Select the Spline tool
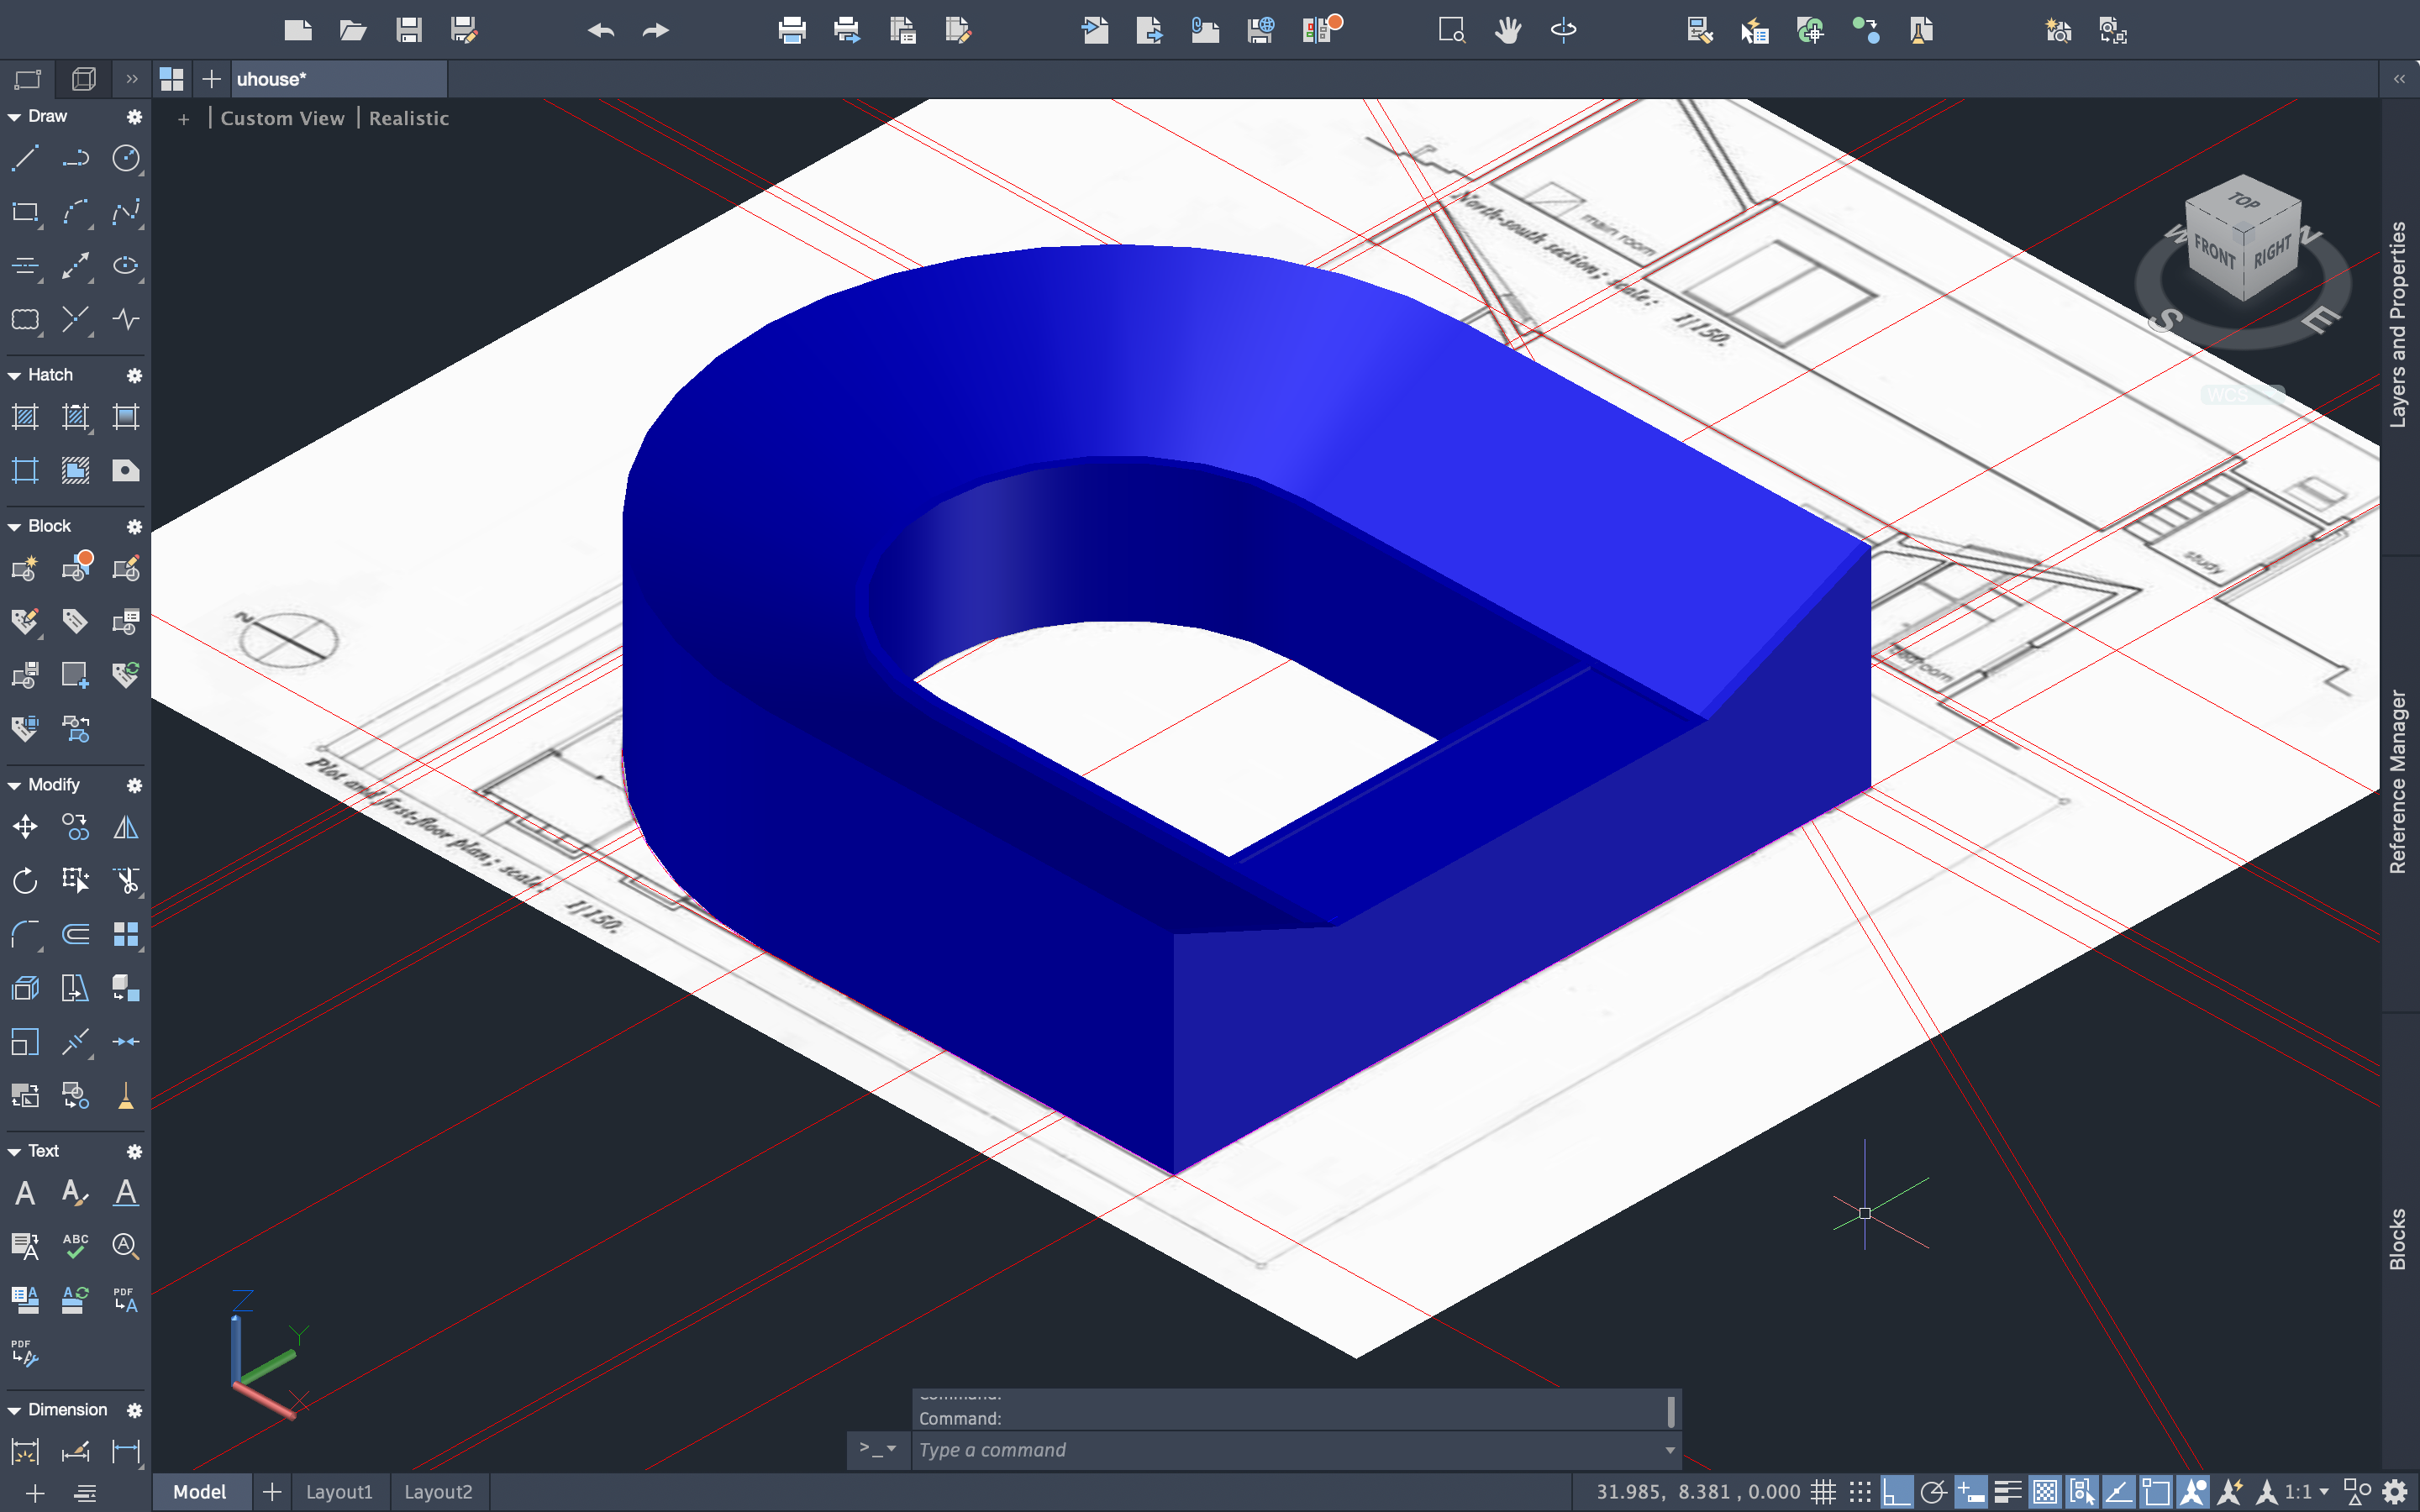 tap(126, 212)
